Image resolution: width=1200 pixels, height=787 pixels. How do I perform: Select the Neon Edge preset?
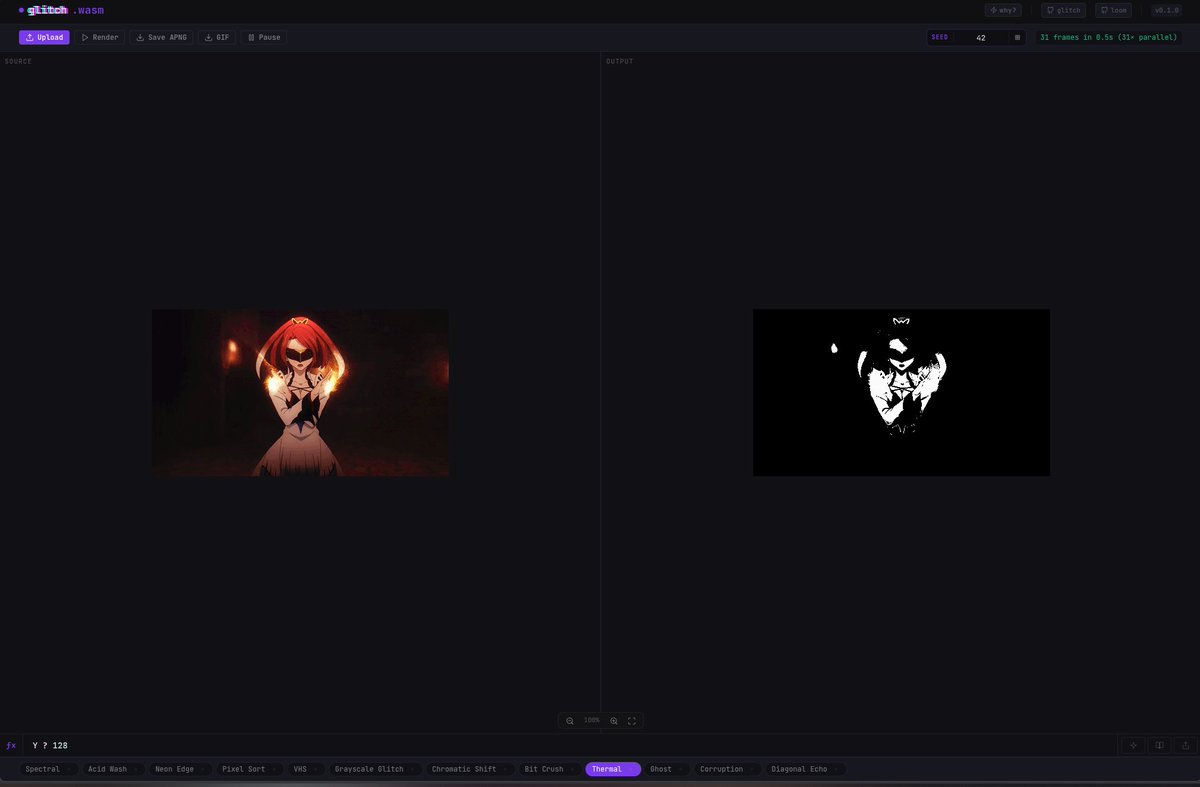[180, 769]
